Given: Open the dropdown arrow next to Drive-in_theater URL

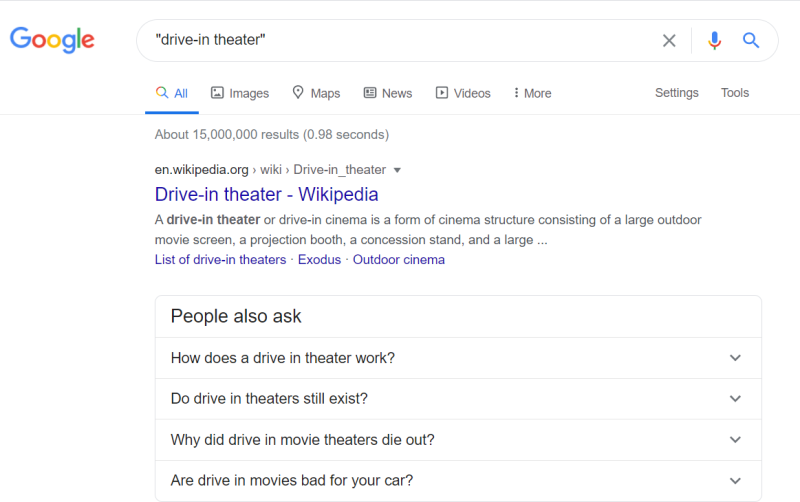Looking at the screenshot, I should (x=397, y=170).
